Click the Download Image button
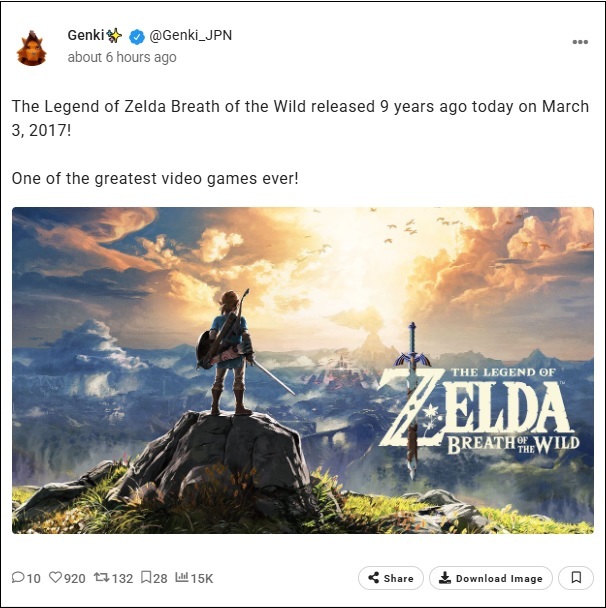The height and width of the screenshot is (608, 606). click(490, 578)
